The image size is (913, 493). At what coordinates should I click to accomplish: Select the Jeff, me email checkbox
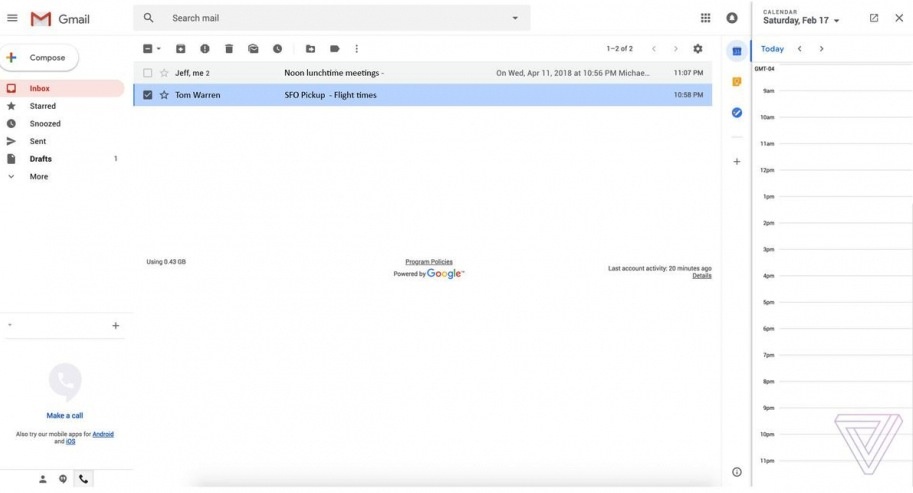pos(147,73)
